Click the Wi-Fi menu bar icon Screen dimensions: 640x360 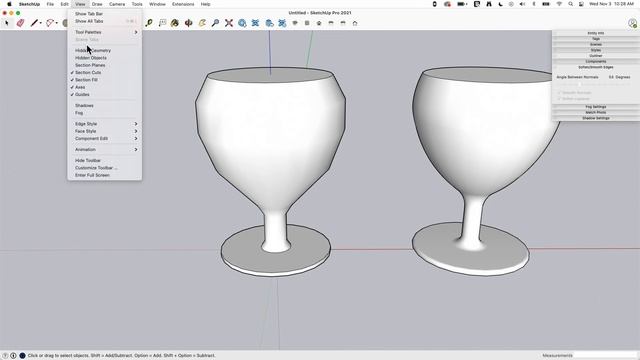click(x=559, y=4)
